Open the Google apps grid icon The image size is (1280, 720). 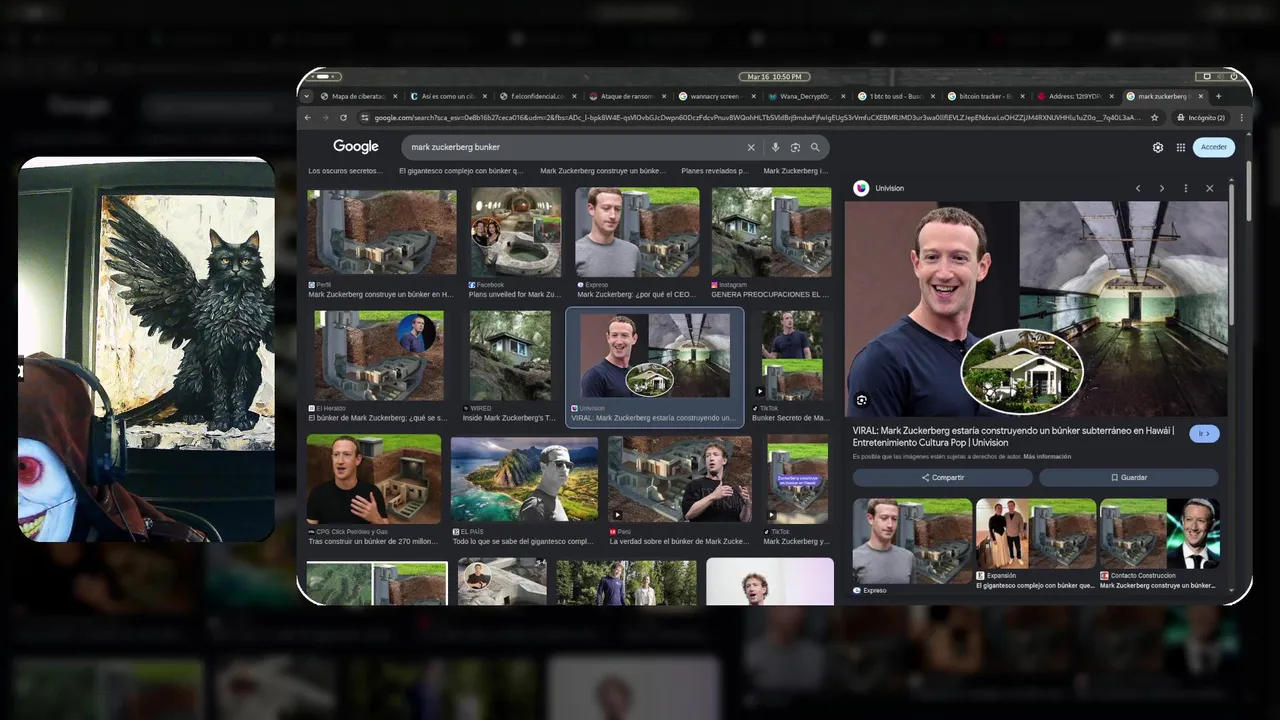click(1181, 147)
